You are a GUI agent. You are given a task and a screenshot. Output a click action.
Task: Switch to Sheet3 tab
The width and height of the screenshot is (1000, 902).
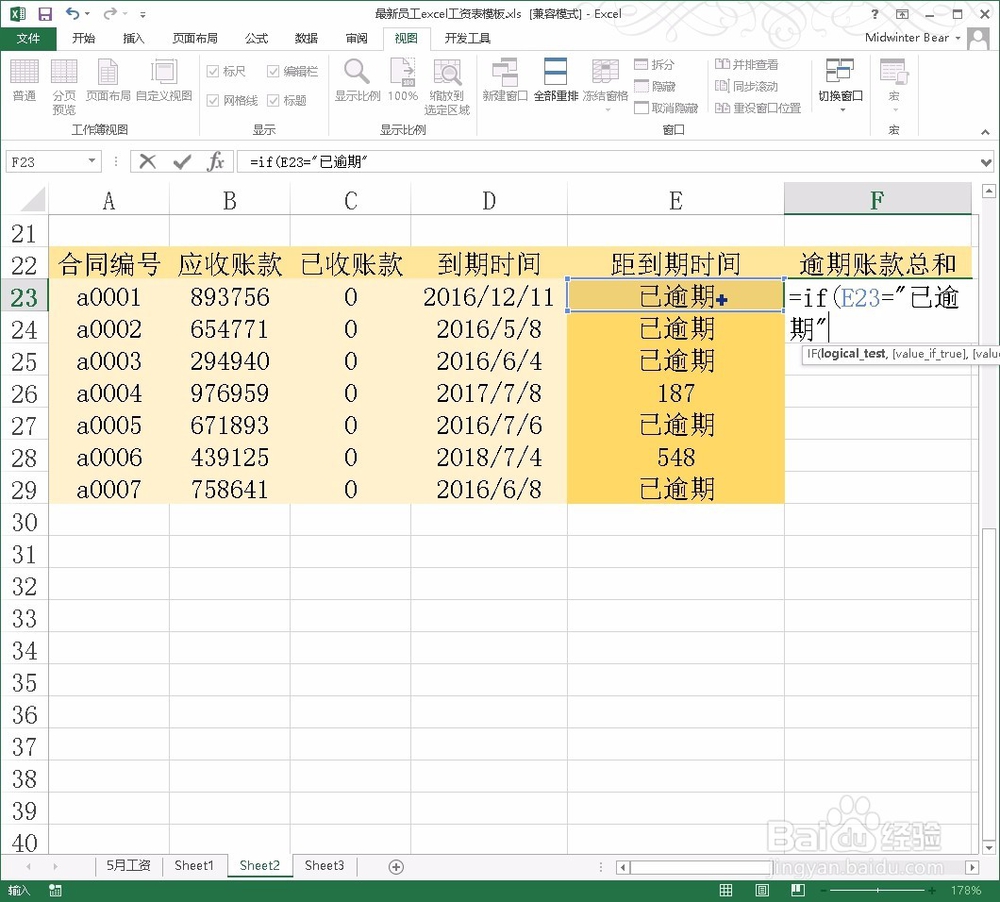[324, 866]
